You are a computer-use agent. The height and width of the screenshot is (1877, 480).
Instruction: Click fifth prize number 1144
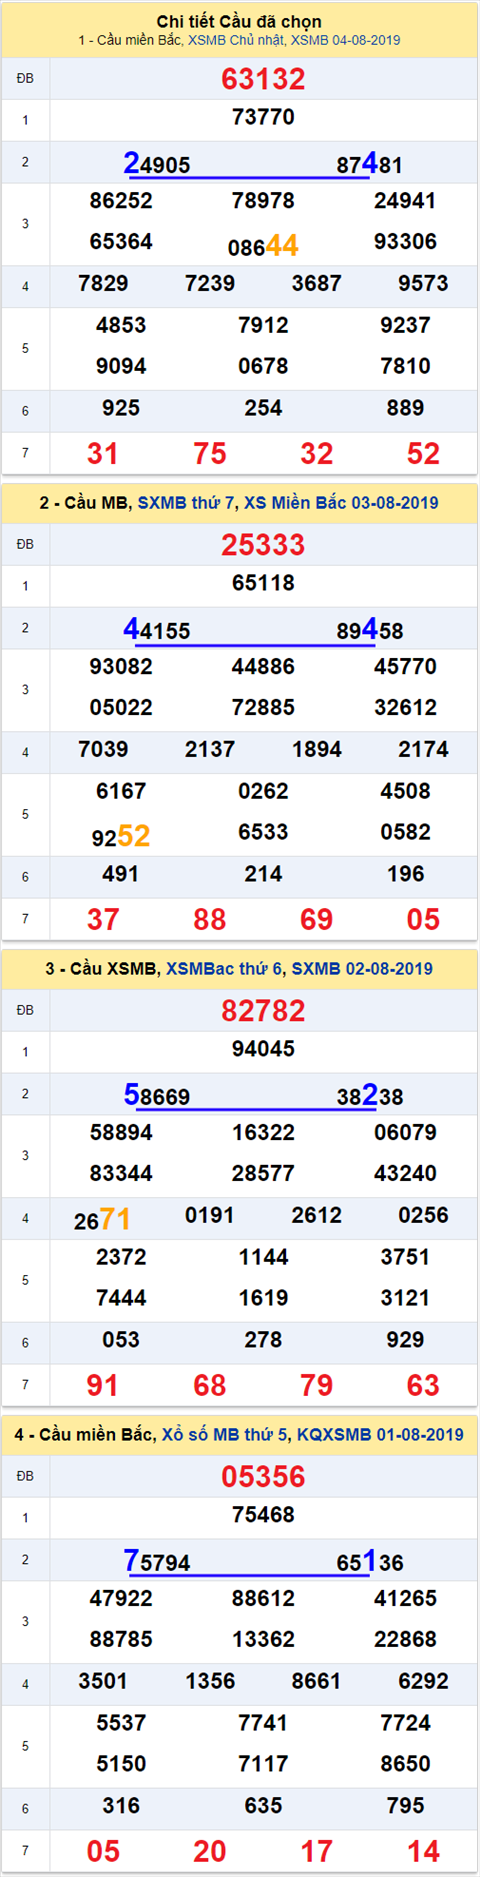coord(263,1258)
